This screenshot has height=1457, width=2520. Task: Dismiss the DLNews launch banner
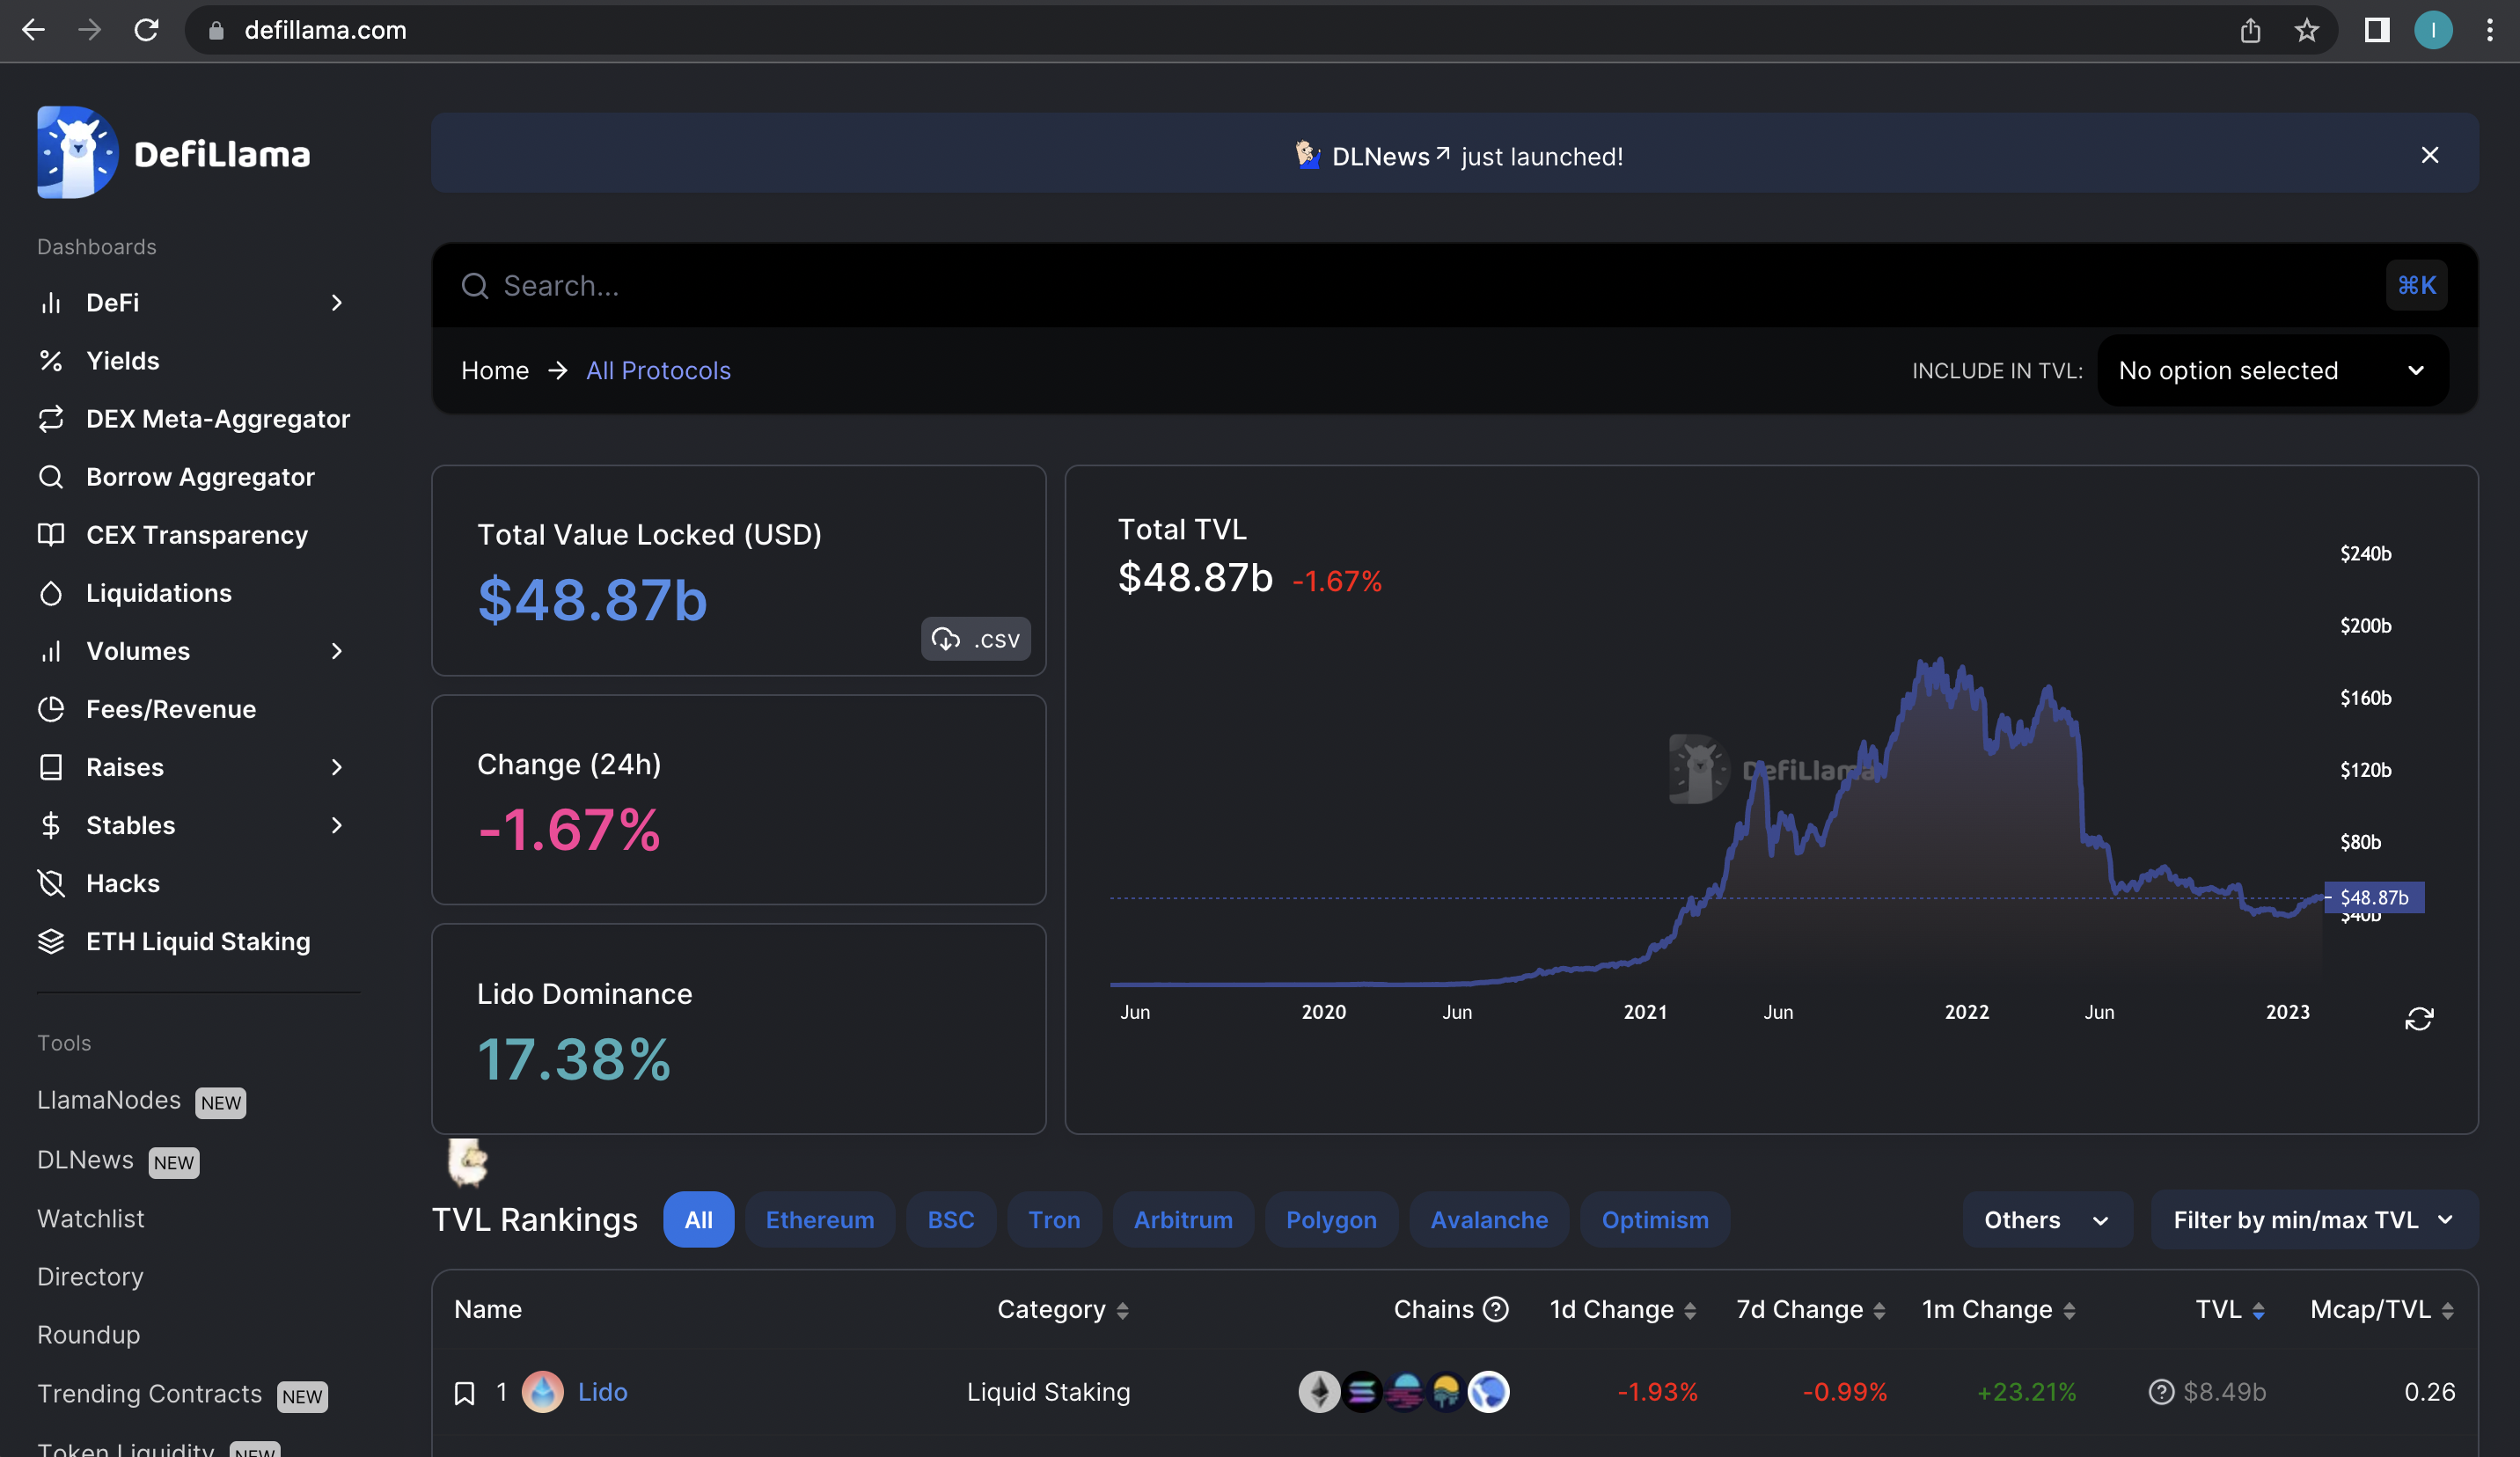(2430, 155)
